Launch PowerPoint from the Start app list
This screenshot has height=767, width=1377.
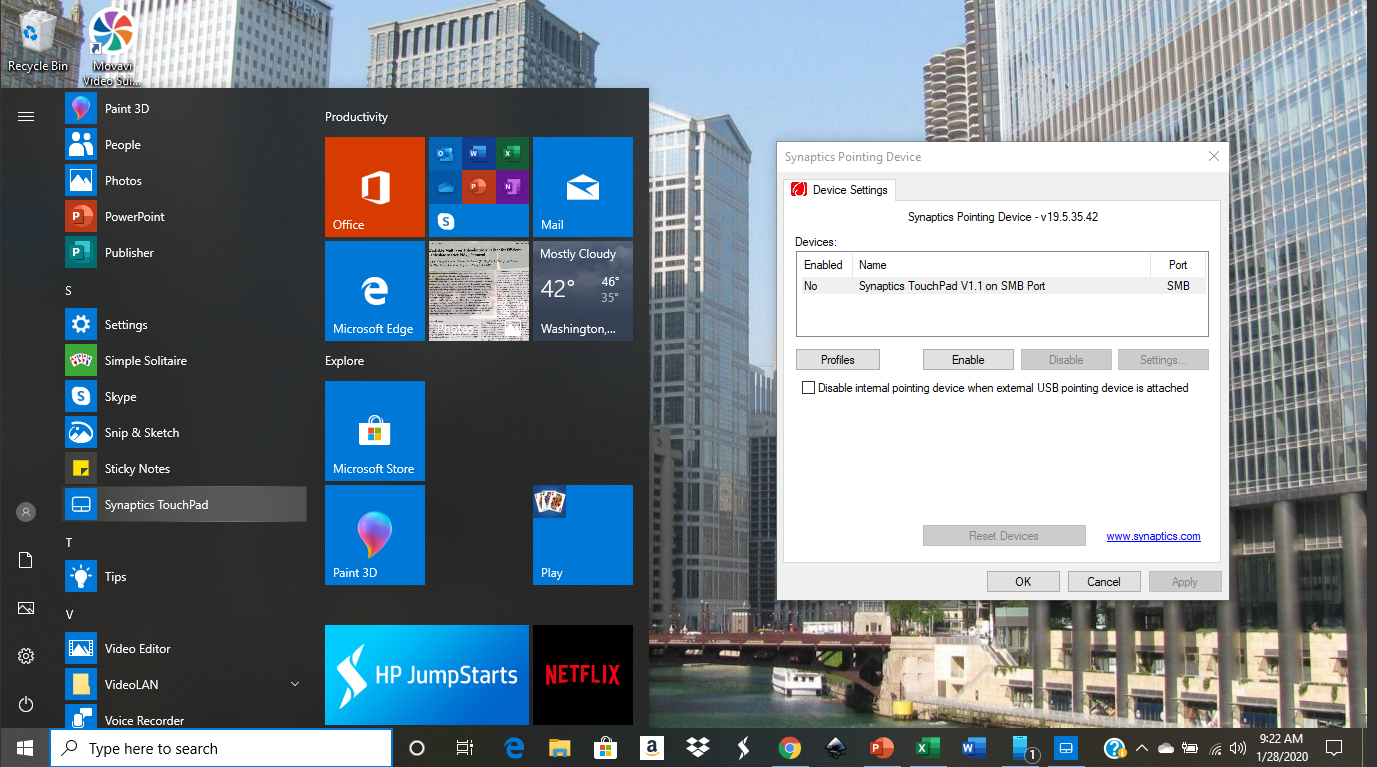(185, 217)
